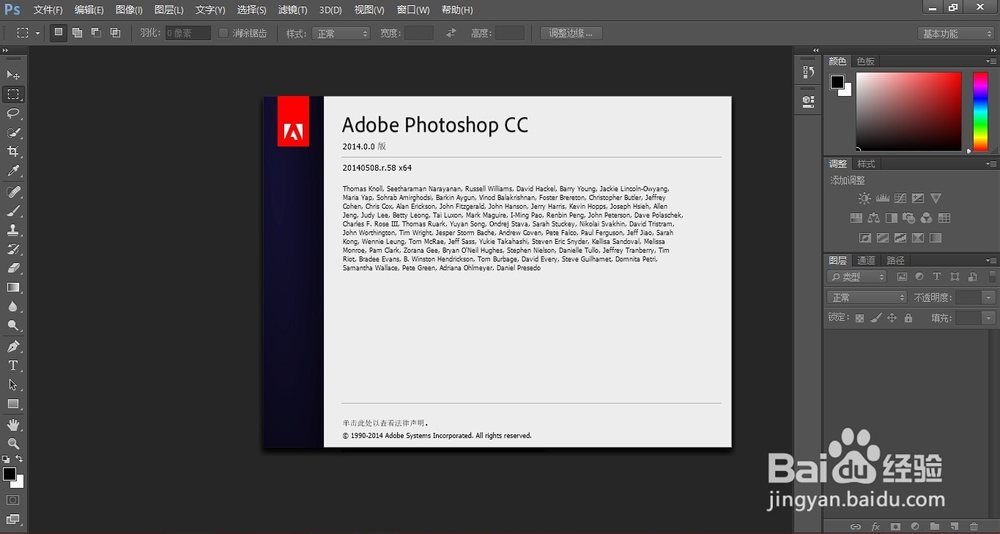Screen dimensions: 1000x534
Task: Select the Brush tool
Action: (x=13, y=211)
